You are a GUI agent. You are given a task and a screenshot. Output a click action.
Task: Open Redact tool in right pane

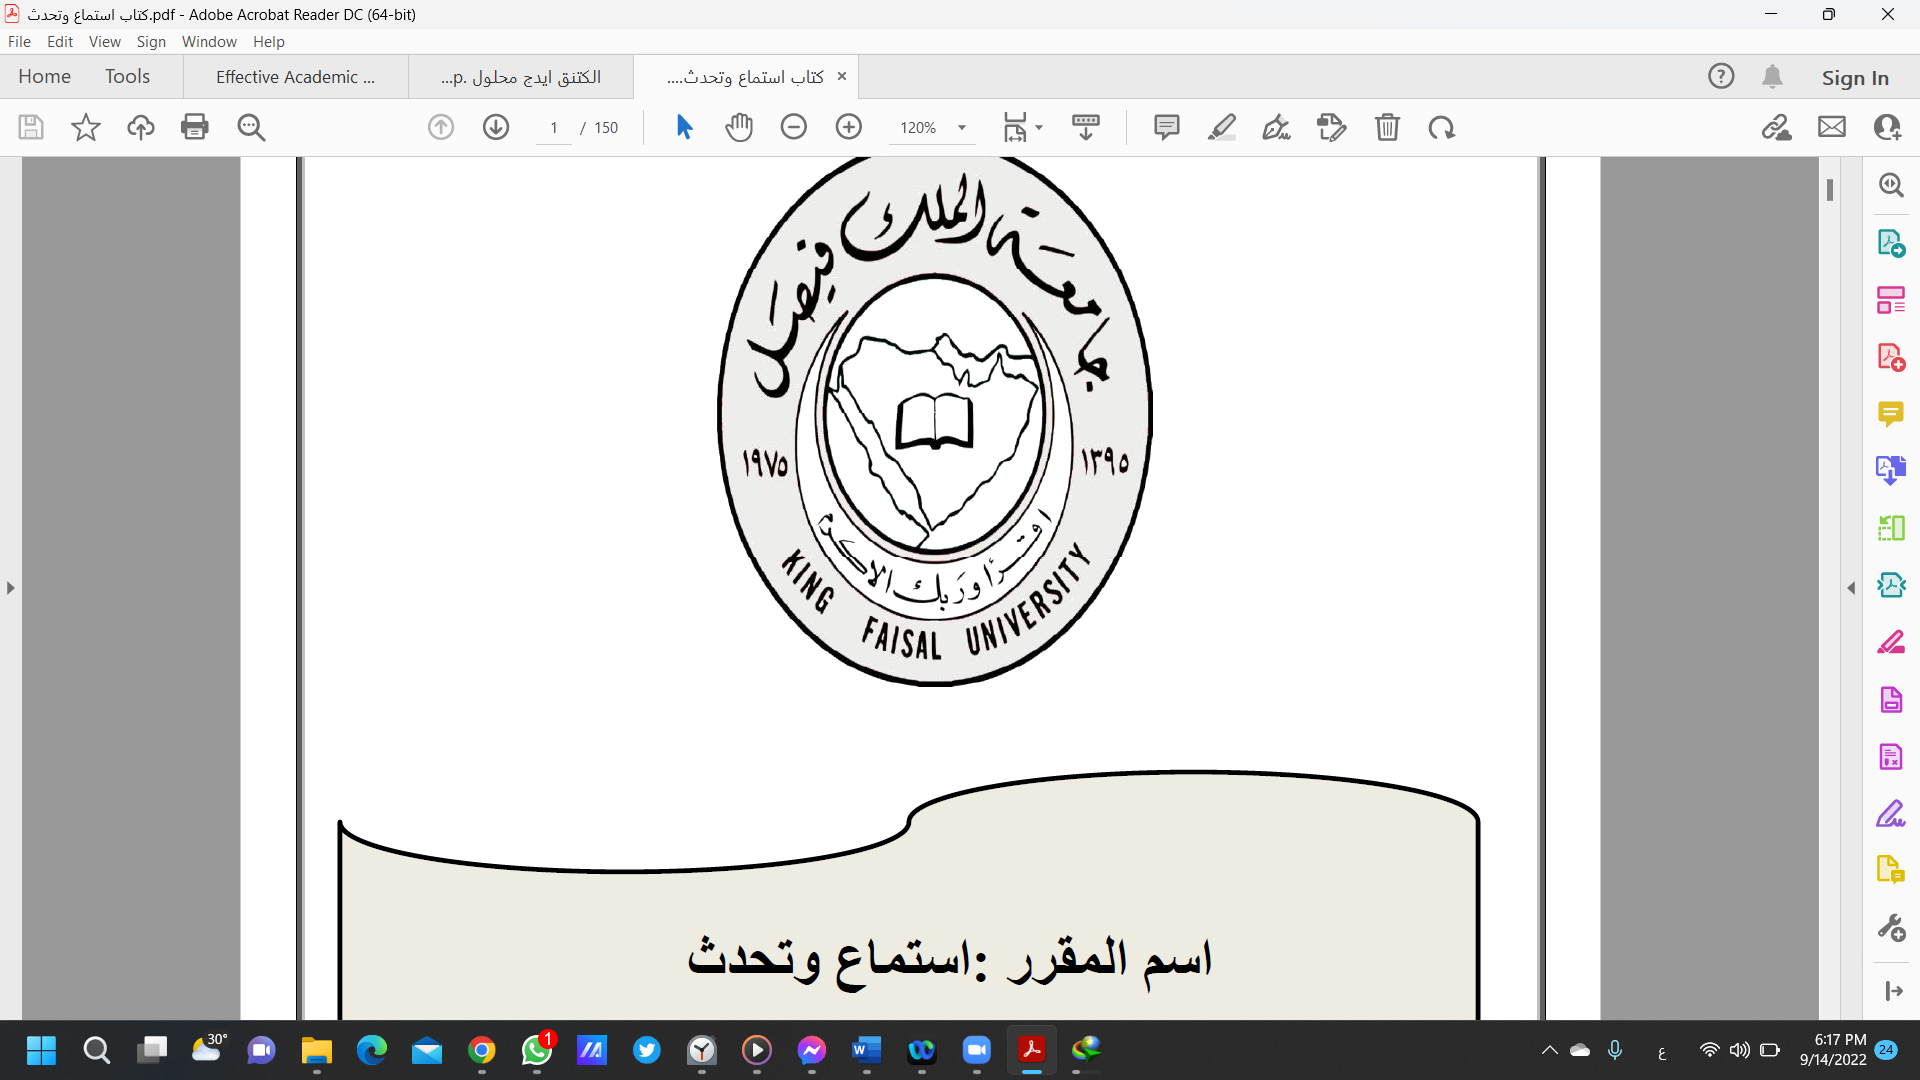tap(1891, 641)
